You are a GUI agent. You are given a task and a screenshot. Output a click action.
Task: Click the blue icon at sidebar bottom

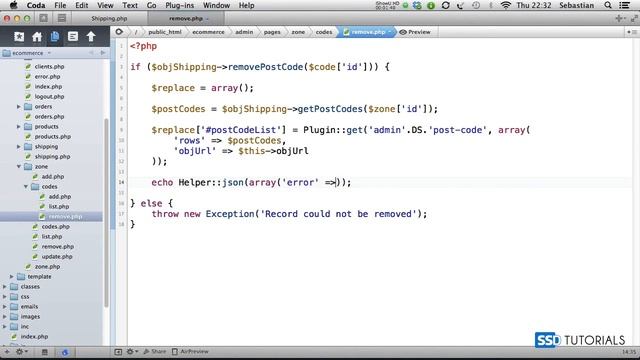[64, 352]
